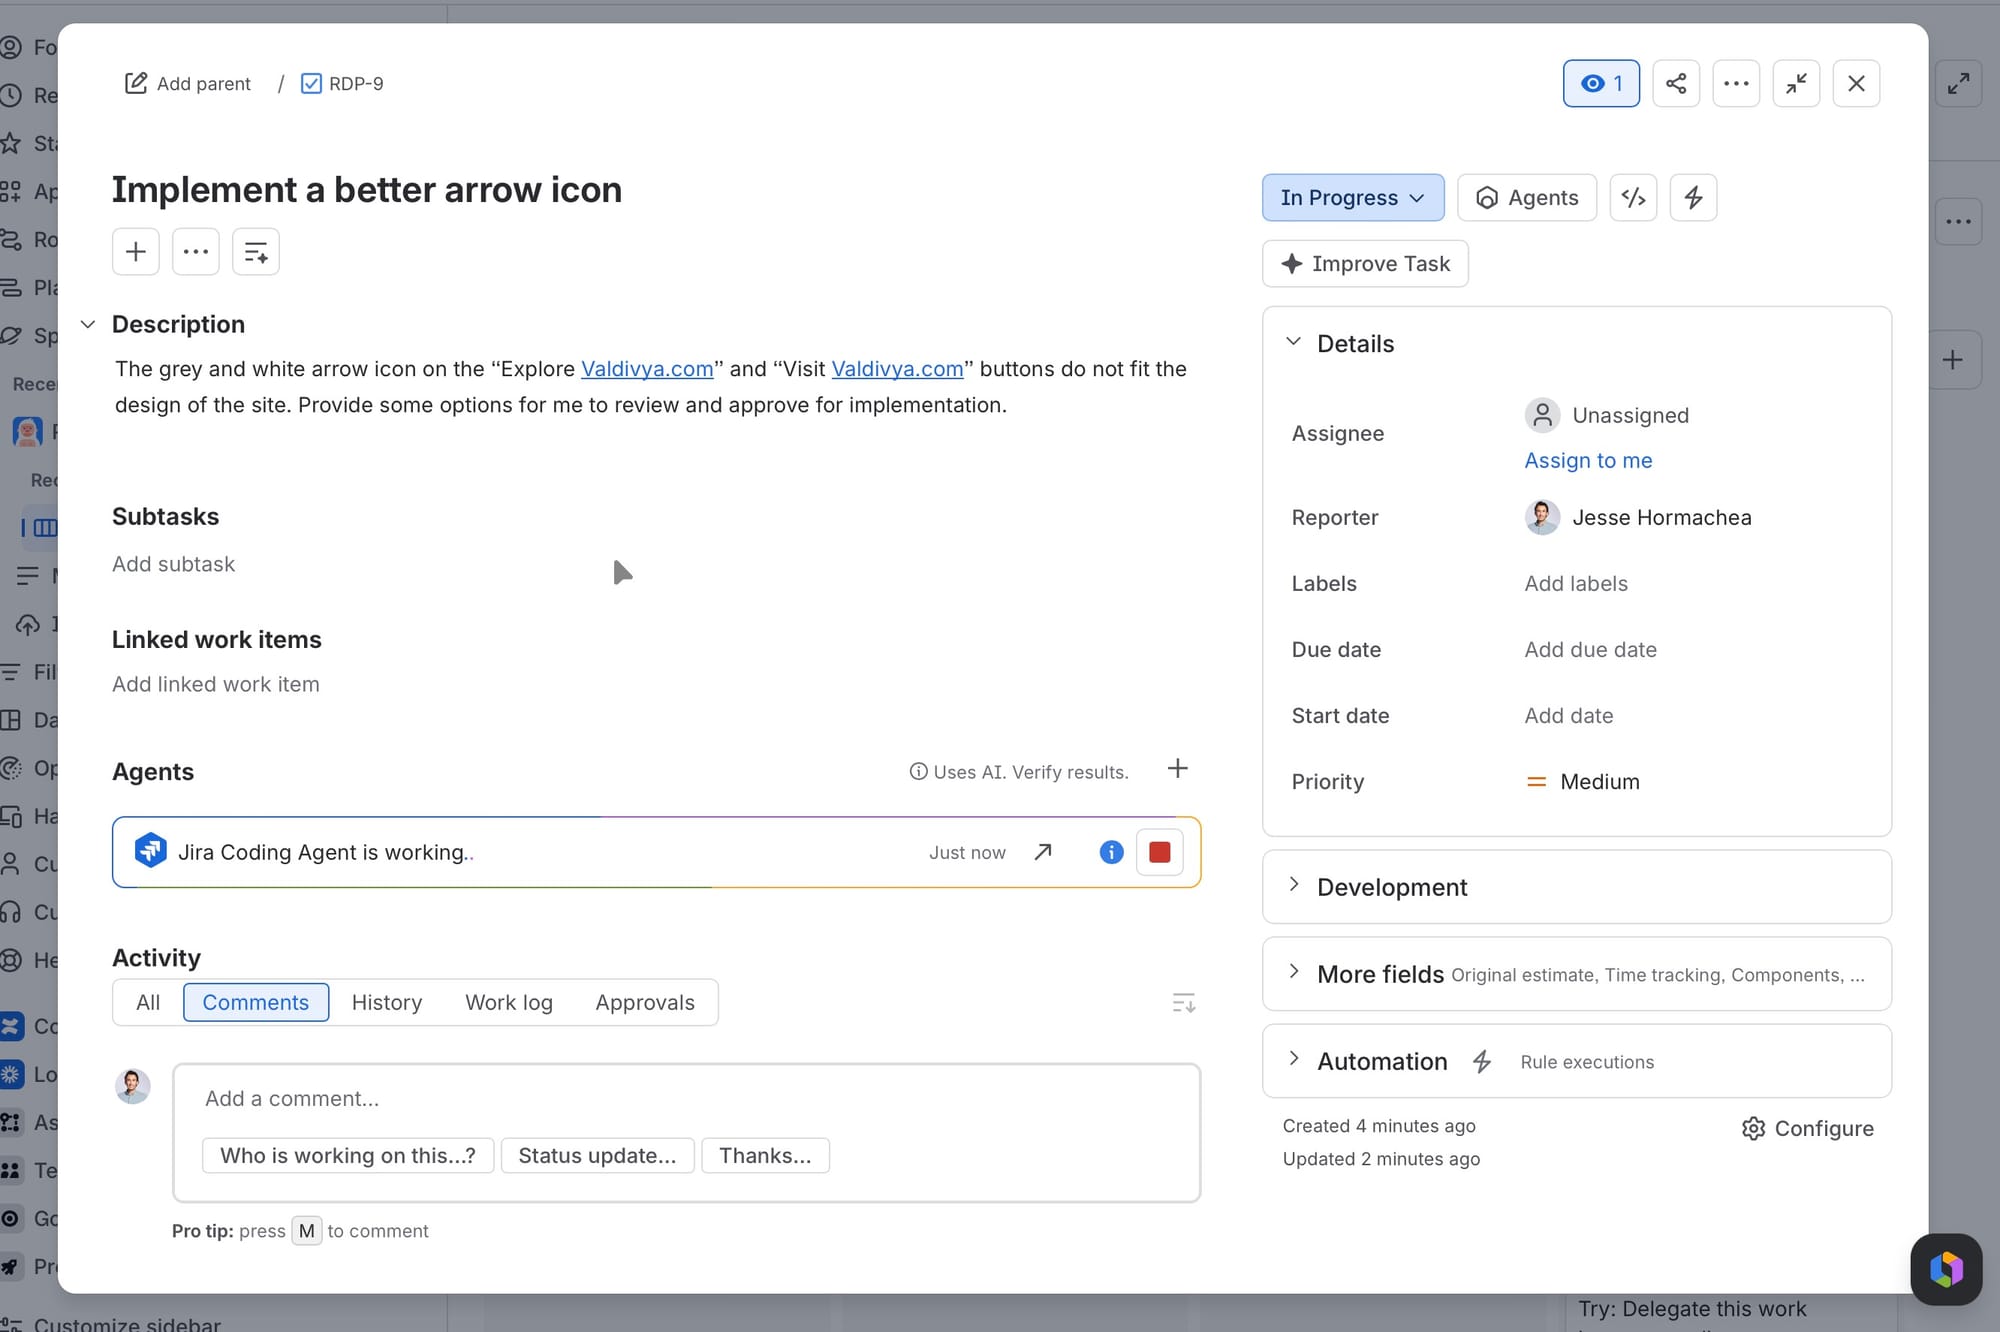This screenshot has width=2000, height=1332.
Task: Click the Assign to me link
Action: (1588, 460)
